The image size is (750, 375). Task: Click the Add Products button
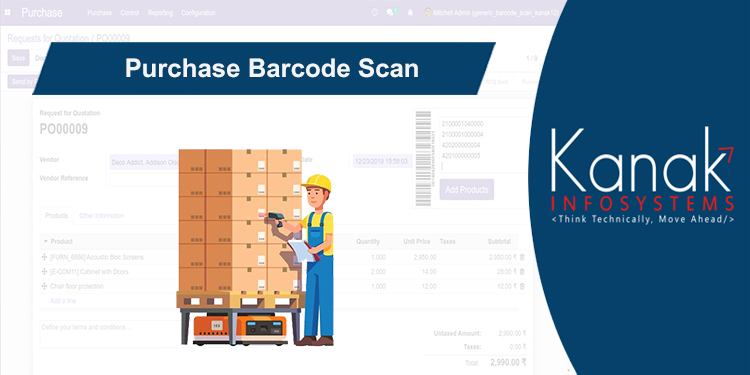point(466,189)
